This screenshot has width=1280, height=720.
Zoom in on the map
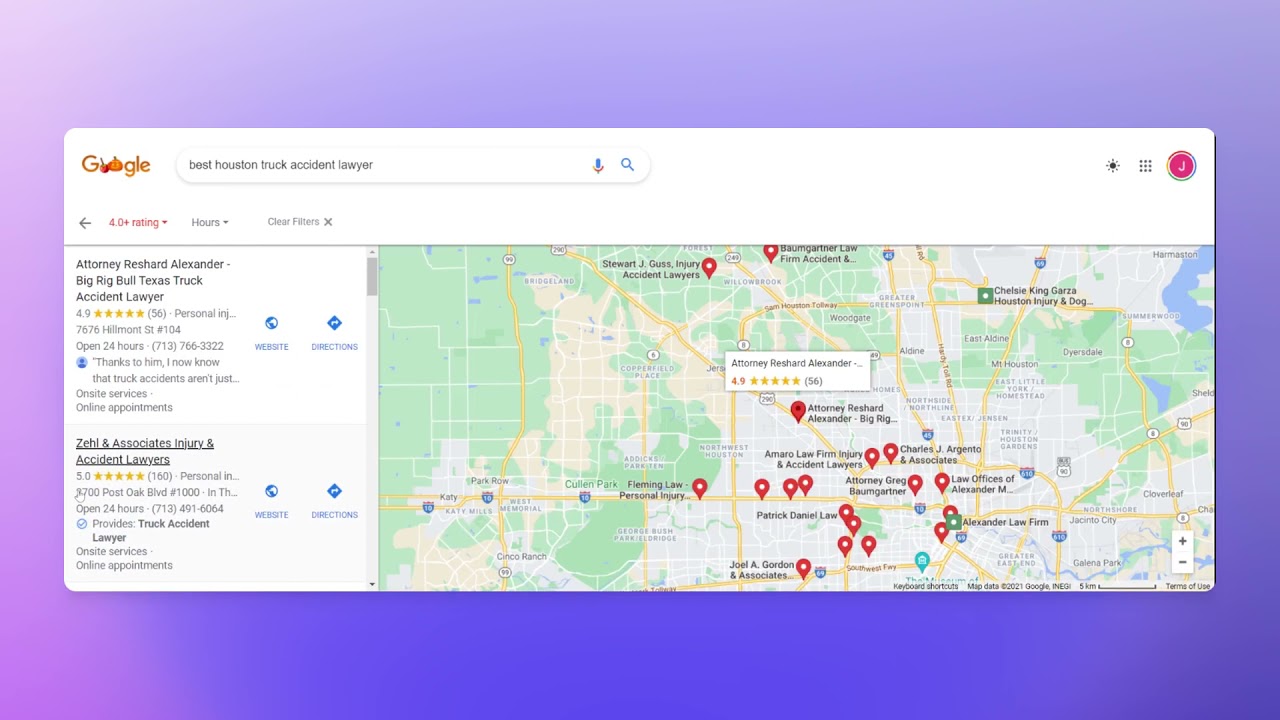(x=1182, y=541)
